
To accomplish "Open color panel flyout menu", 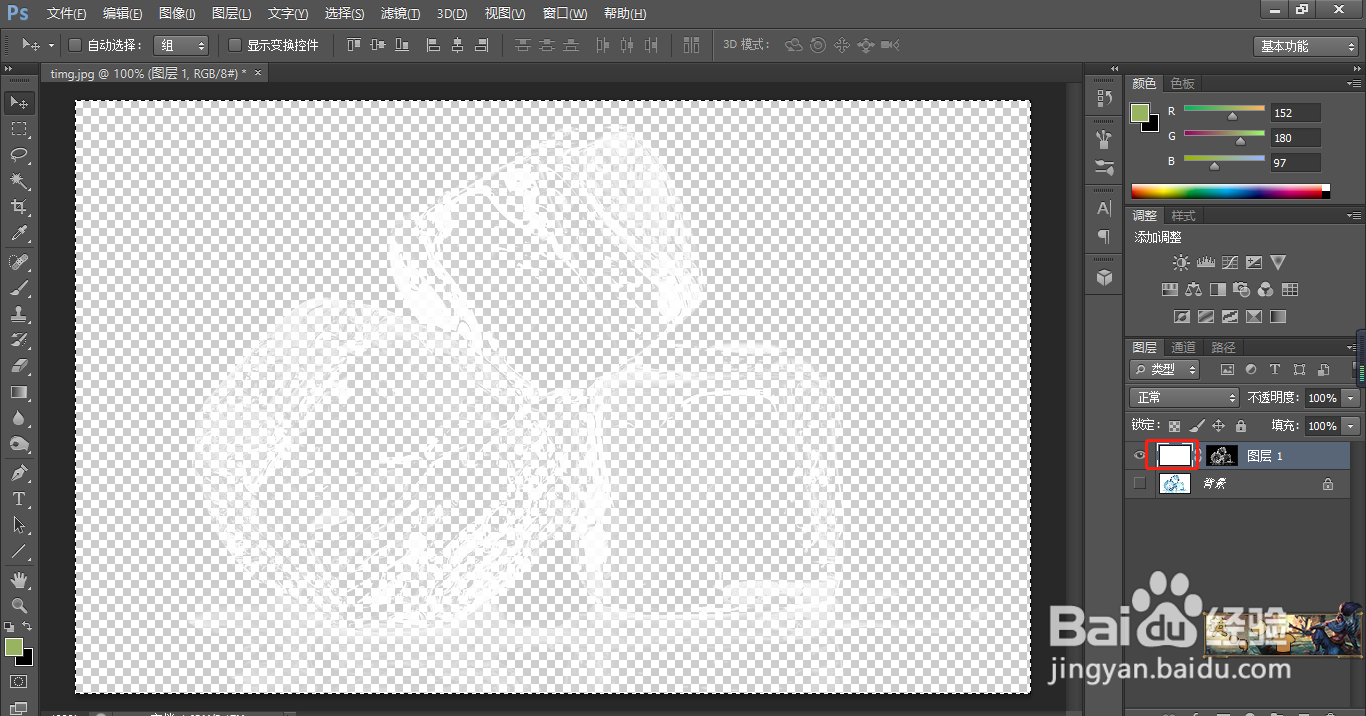I will (1354, 84).
